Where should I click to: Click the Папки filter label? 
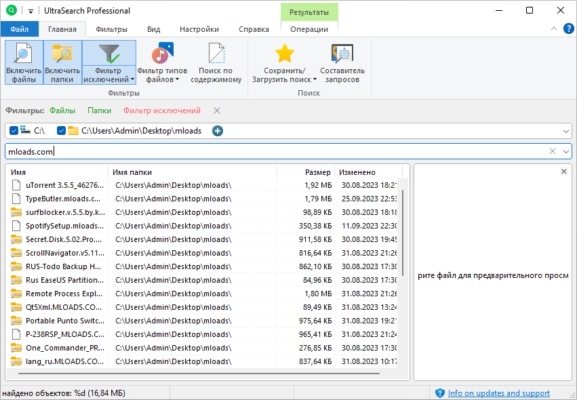[x=99, y=110]
